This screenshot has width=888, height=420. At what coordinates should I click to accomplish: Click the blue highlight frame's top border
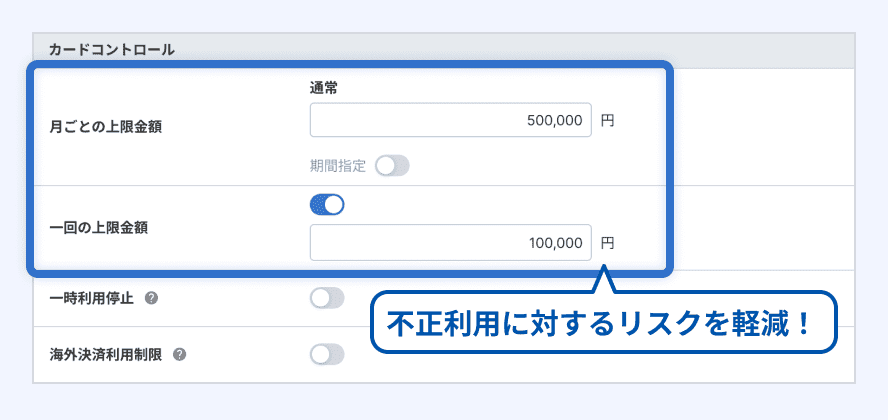tap(350, 66)
